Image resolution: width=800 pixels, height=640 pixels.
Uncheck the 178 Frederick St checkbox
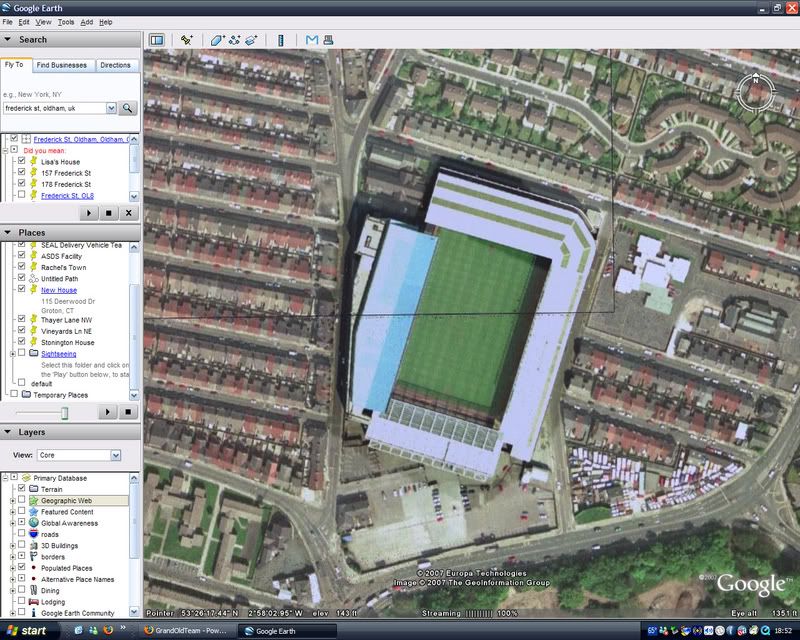(21, 183)
